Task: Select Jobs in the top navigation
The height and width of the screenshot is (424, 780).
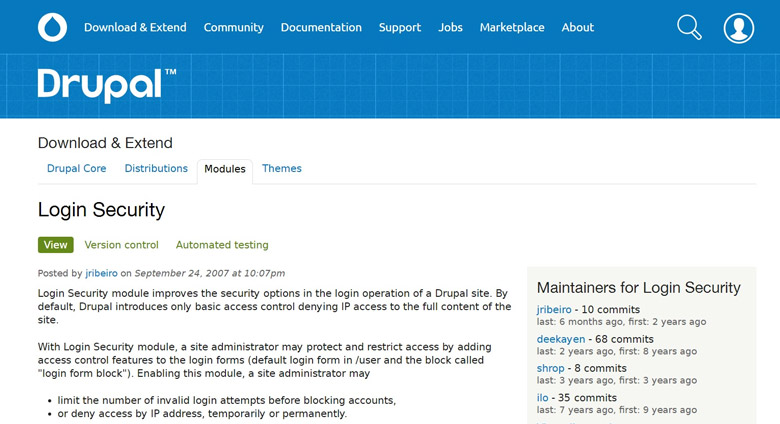Action: [x=450, y=27]
